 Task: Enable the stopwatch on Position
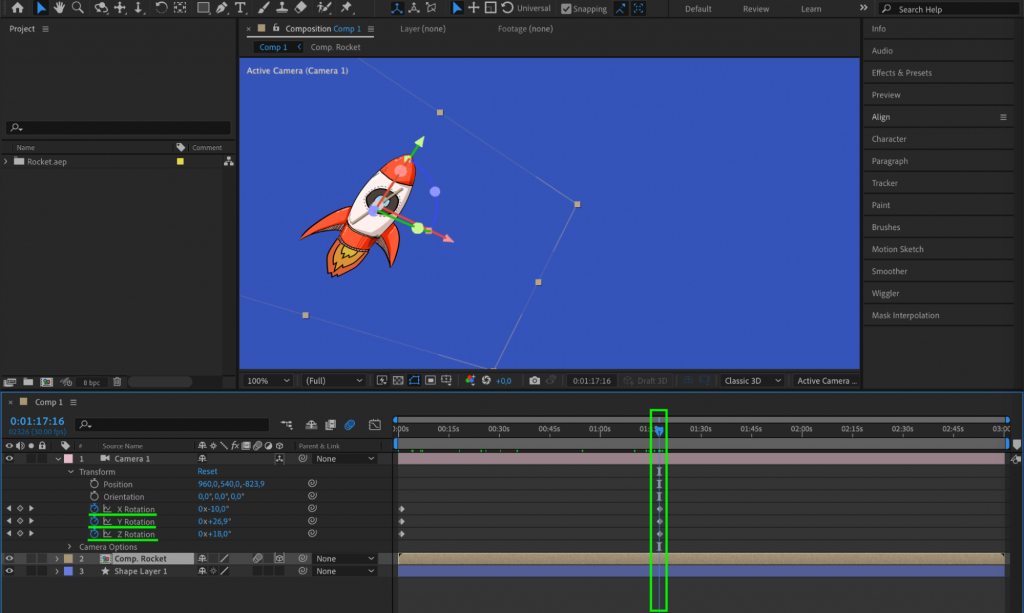point(93,485)
